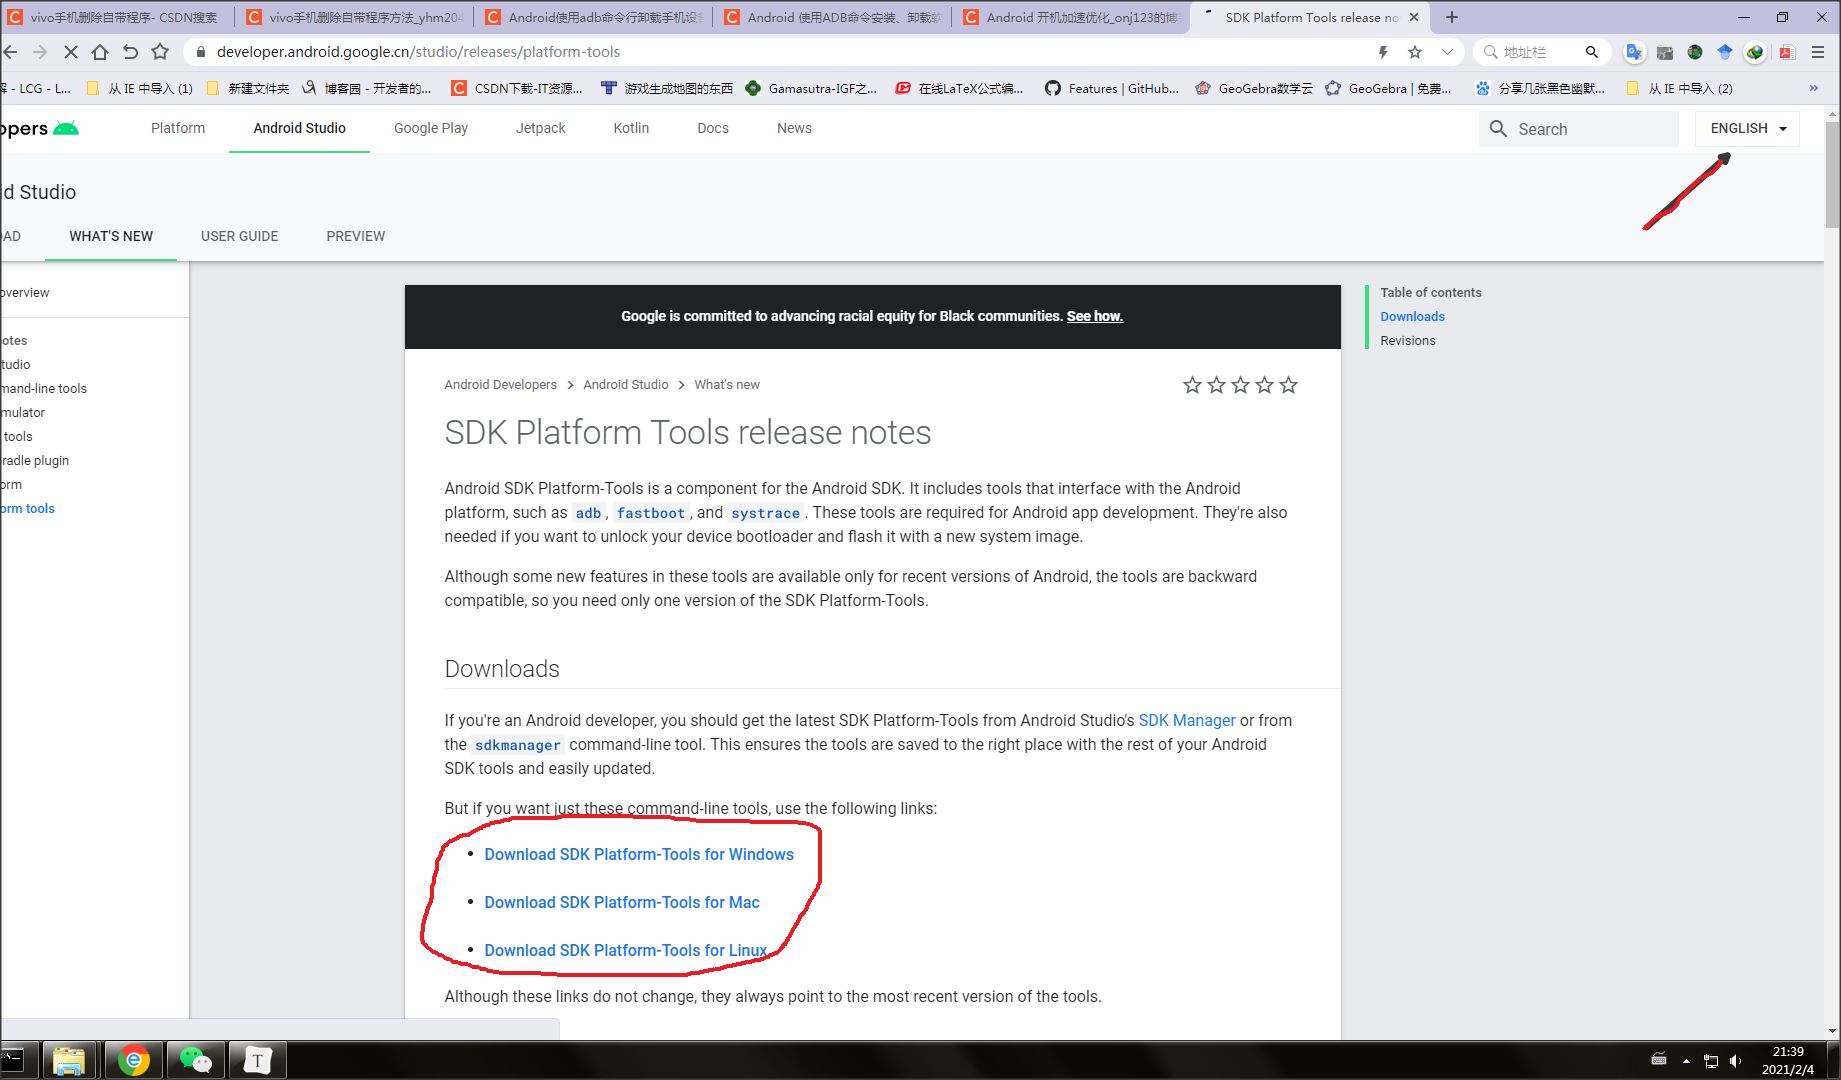Select the Docs nav item

pyautogui.click(x=713, y=128)
